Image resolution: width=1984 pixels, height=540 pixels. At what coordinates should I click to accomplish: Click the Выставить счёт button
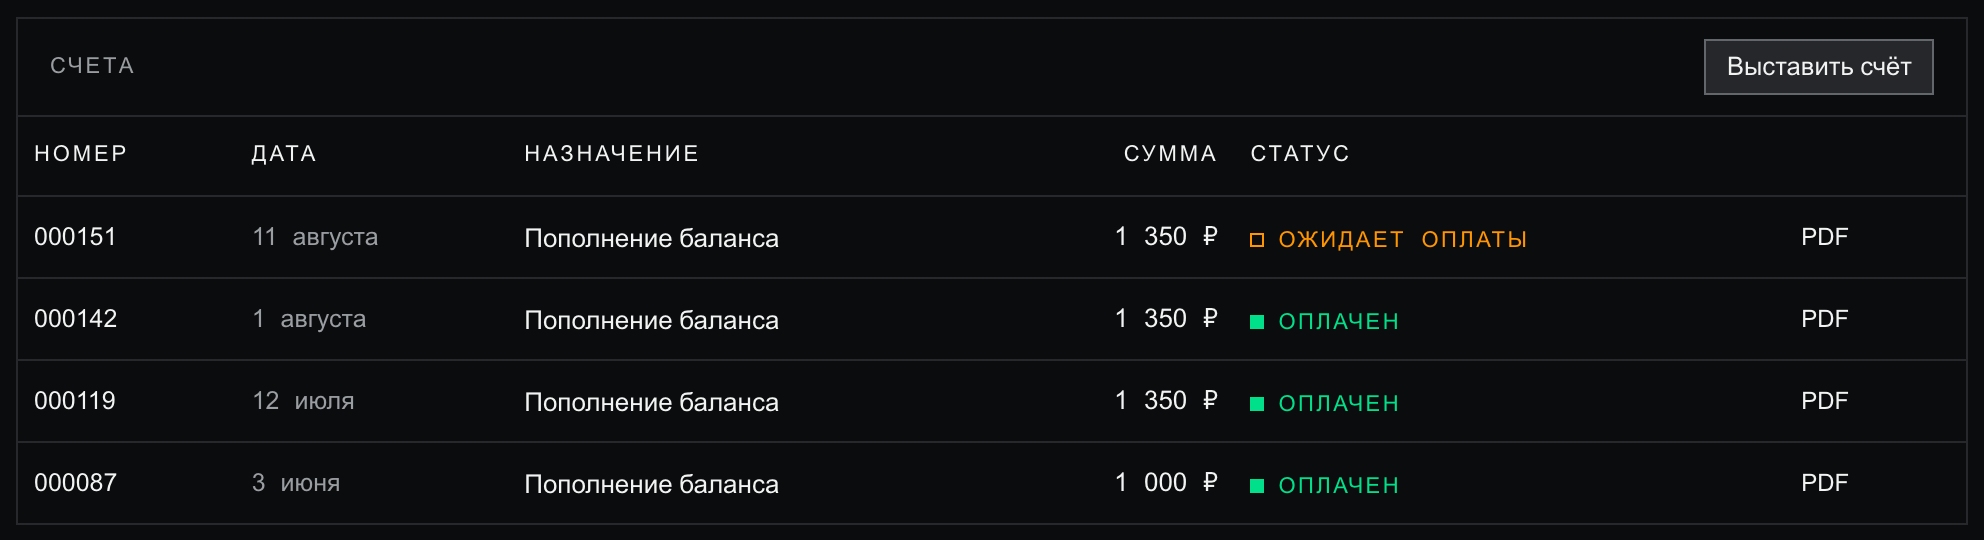point(1818,67)
